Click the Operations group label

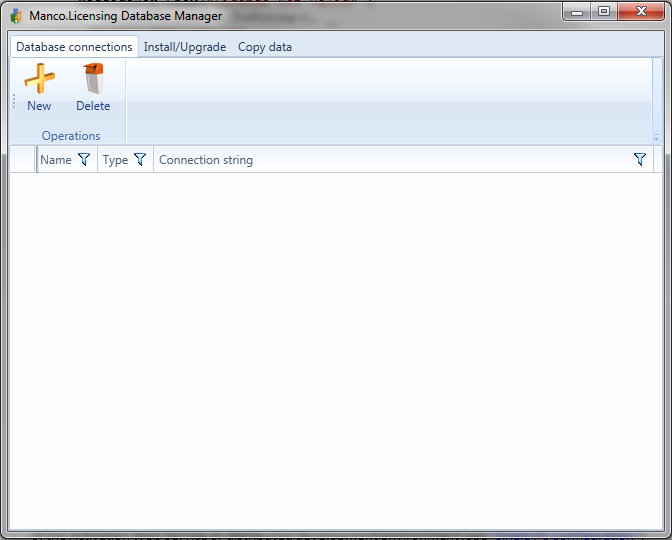click(71, 136)
